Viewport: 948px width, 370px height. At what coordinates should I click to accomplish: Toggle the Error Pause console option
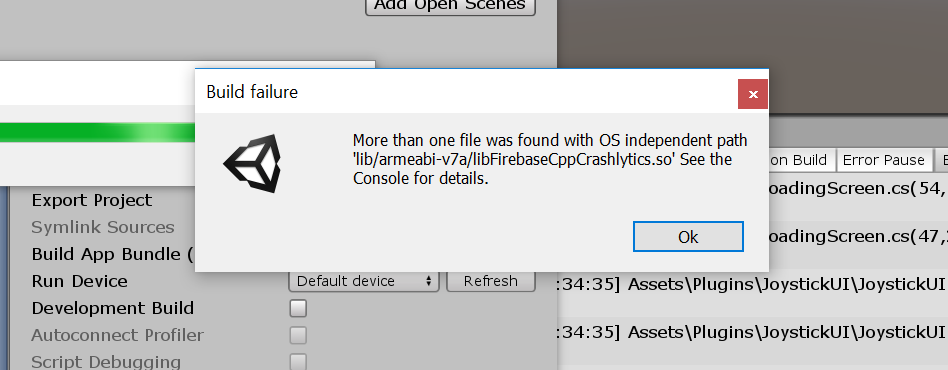click(x=883, y=160)
